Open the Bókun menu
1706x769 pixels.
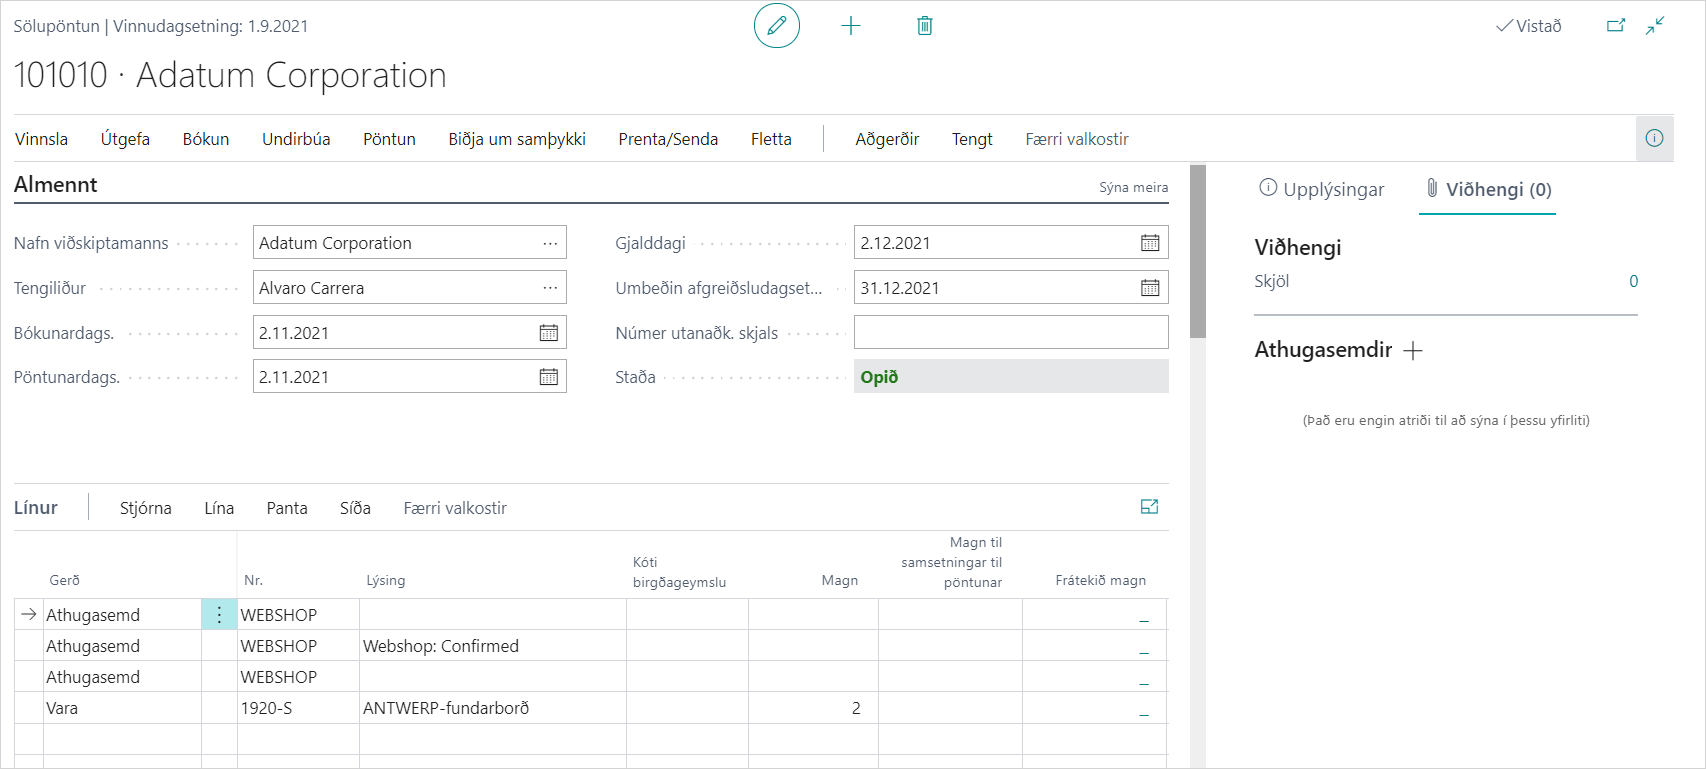point(206,139)
